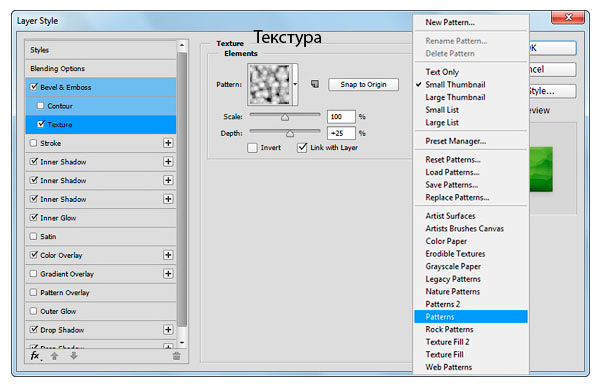
Task: Add another Stroke with plus icon
Action: tap(168, 143)
